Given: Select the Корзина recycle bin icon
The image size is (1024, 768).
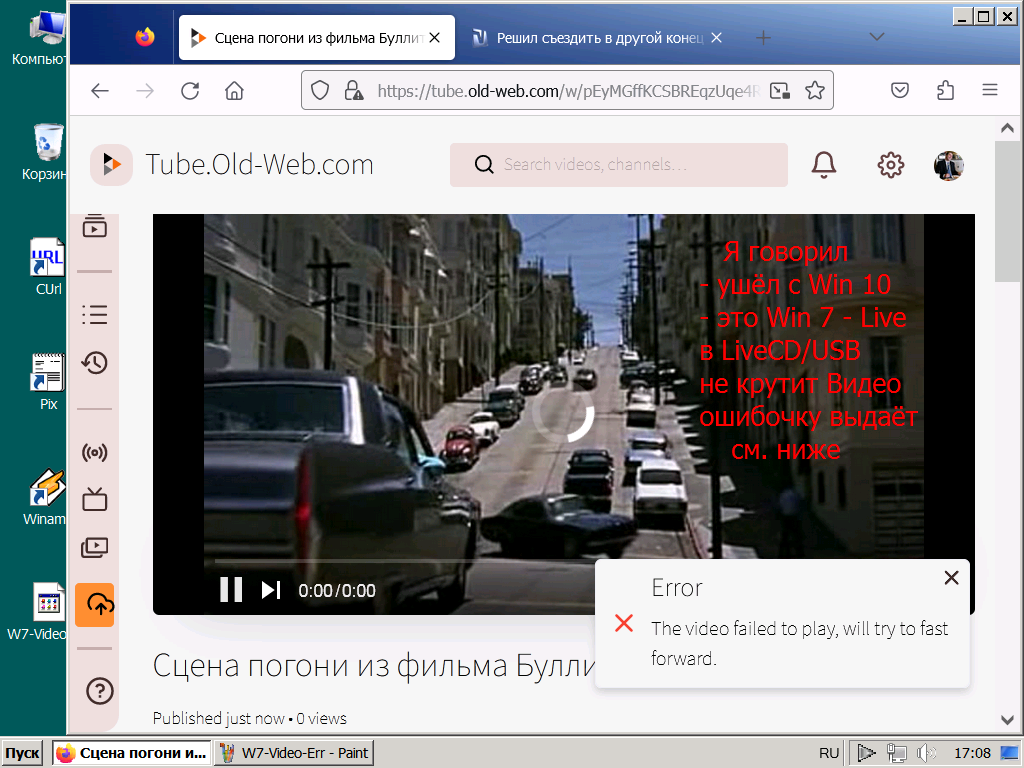Looking at the screenshot, I should coord(44,152).
